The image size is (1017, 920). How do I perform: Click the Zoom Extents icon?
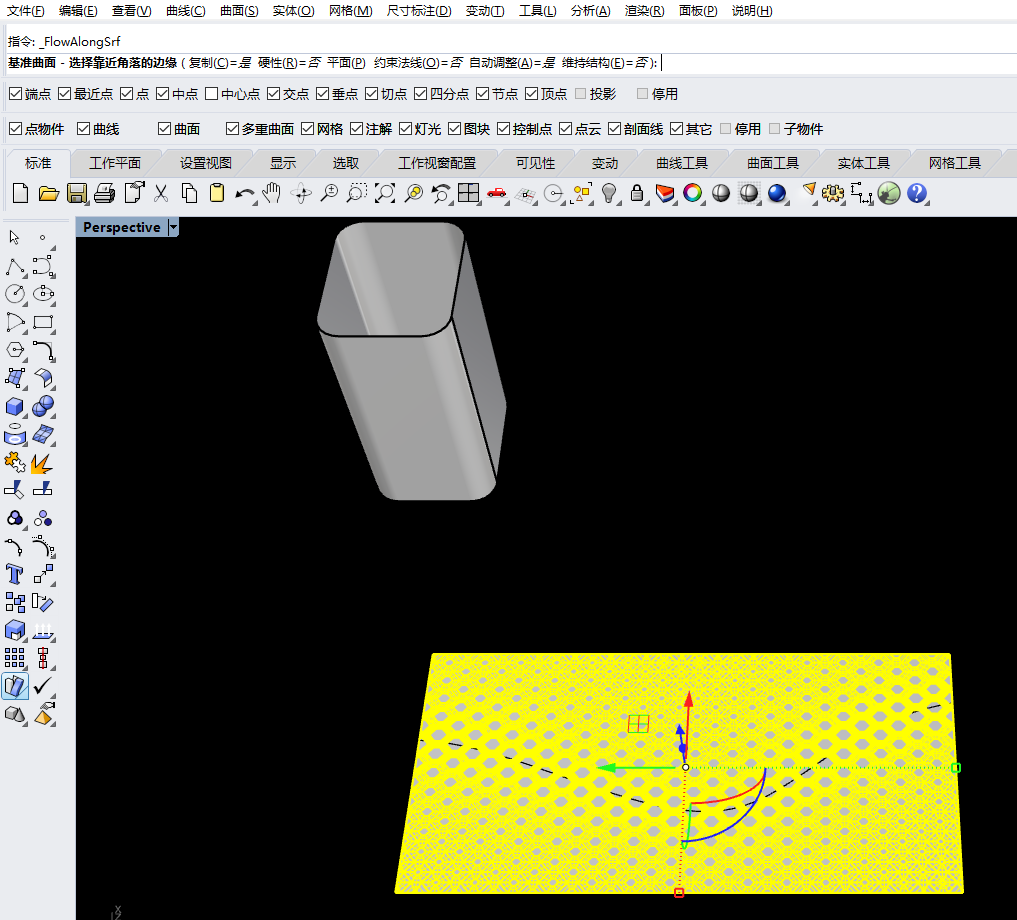coord(385,193)
